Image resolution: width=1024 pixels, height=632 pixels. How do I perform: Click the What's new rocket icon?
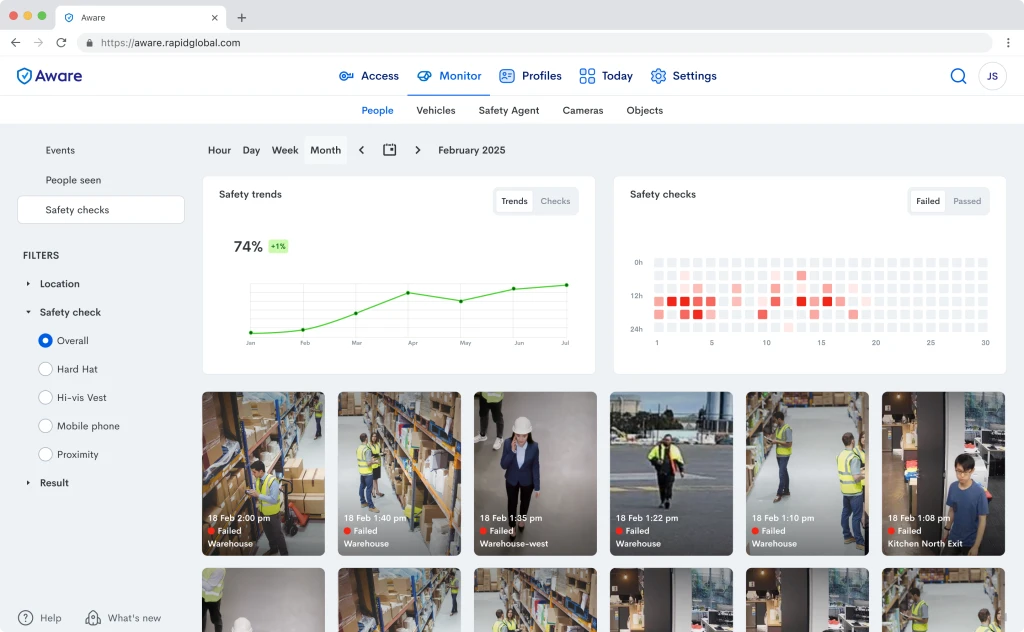[x=93, y=618]
